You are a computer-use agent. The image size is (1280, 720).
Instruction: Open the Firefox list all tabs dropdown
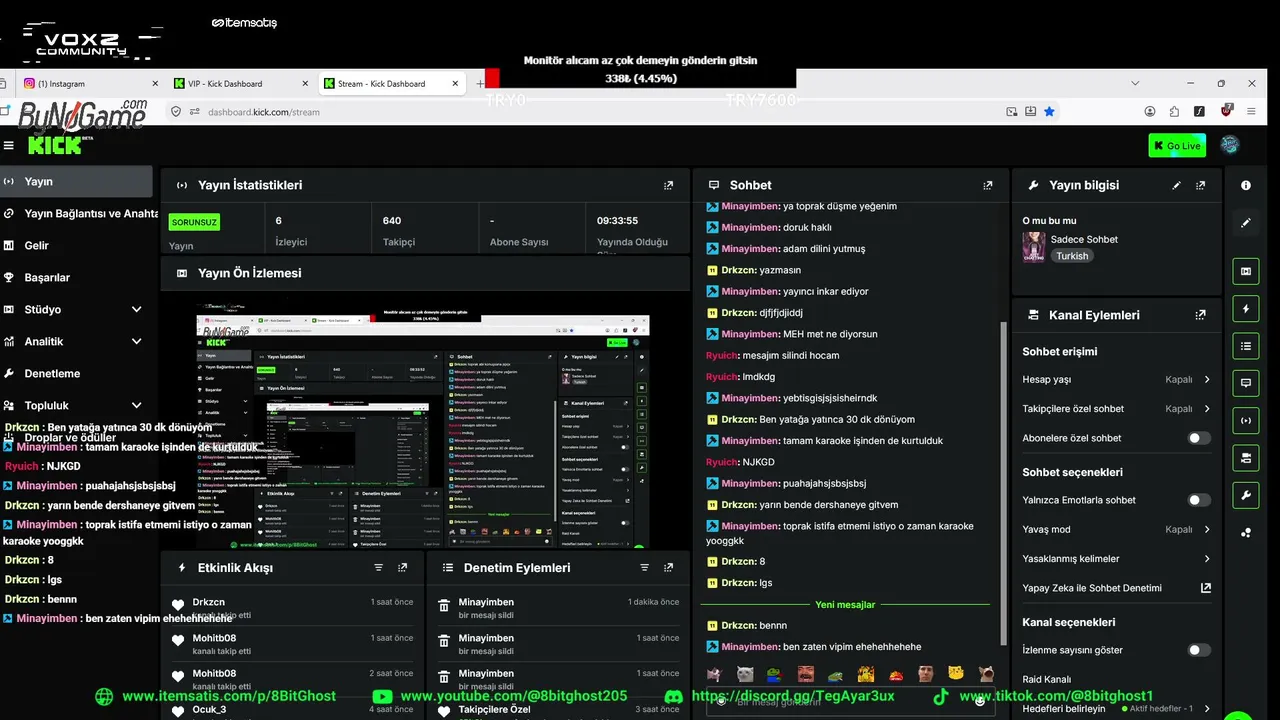(1135, 83)
